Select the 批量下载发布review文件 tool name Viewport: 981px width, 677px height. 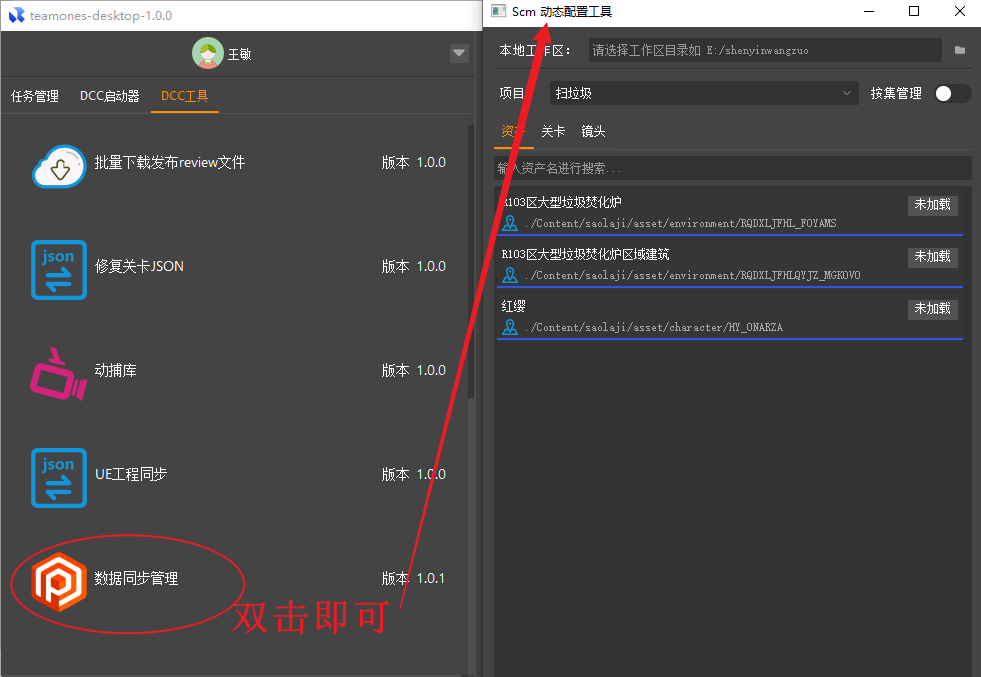pos(170,163)
